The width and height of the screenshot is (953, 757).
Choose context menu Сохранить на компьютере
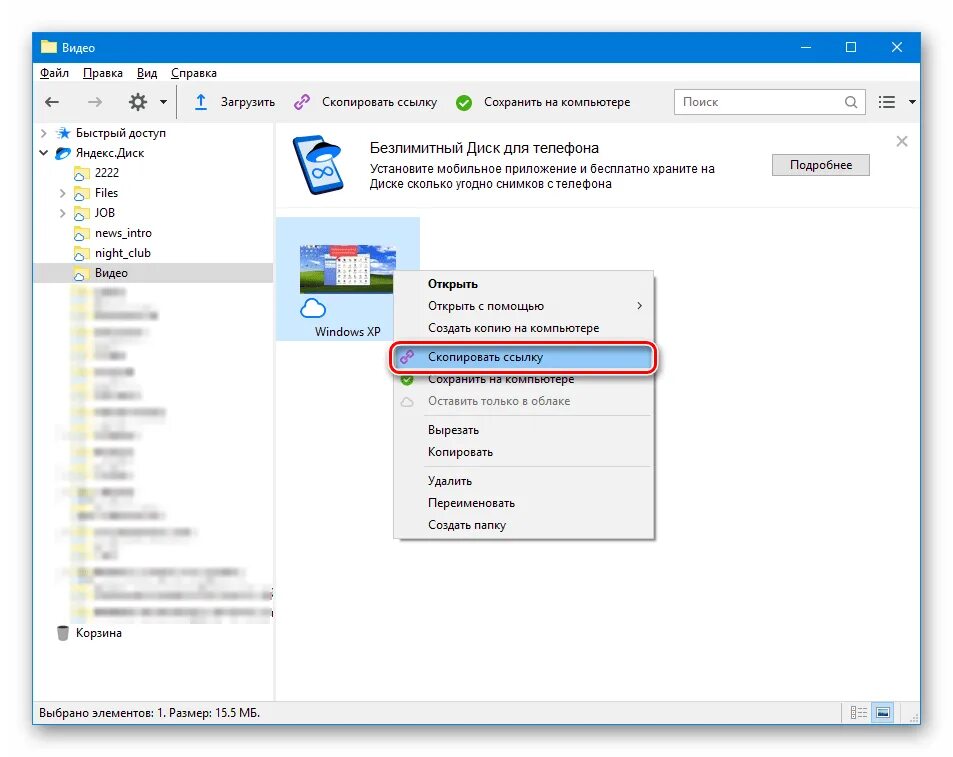524,380
